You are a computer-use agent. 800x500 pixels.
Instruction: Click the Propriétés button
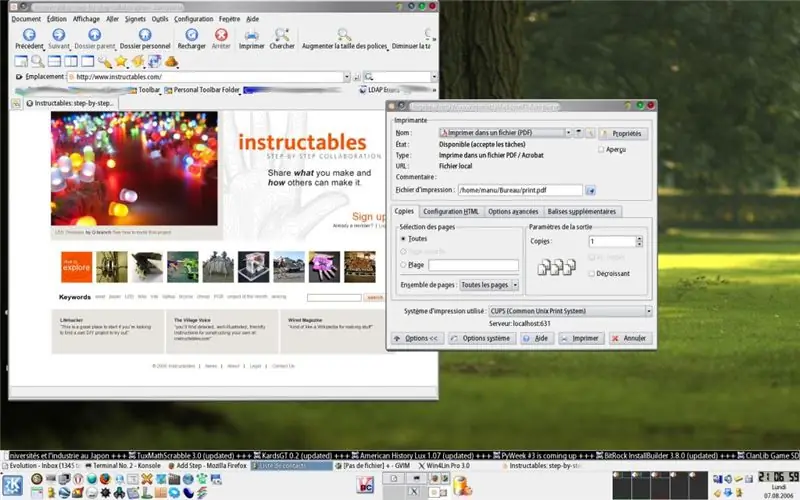click(623, 134)
